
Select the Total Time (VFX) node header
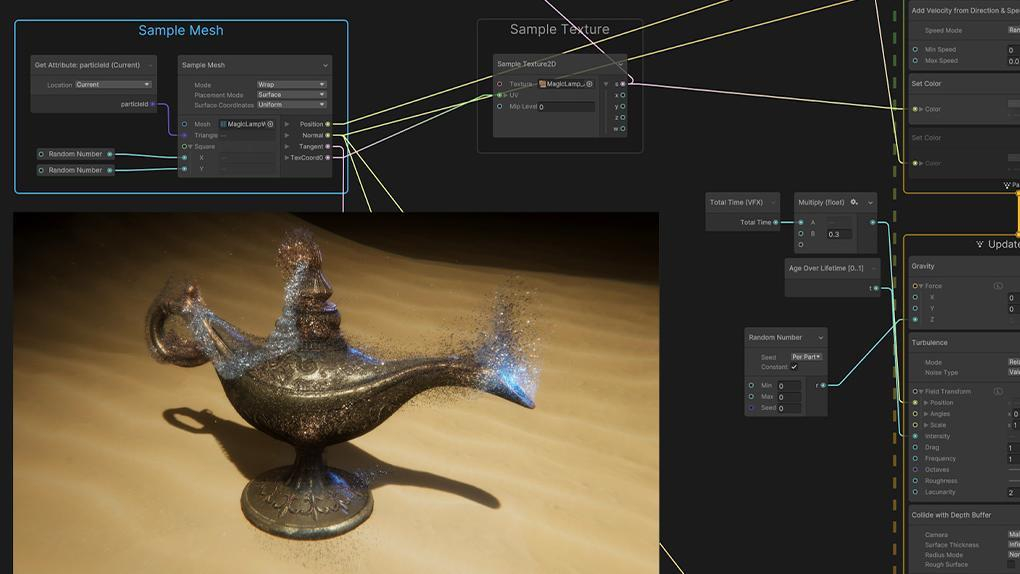click(742, 202)
